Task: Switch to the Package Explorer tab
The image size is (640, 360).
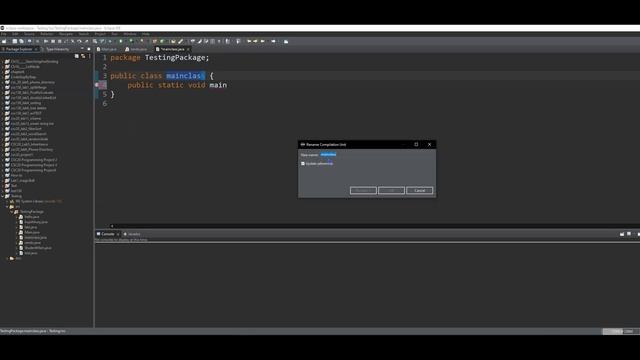Action: tap(19, 49)
